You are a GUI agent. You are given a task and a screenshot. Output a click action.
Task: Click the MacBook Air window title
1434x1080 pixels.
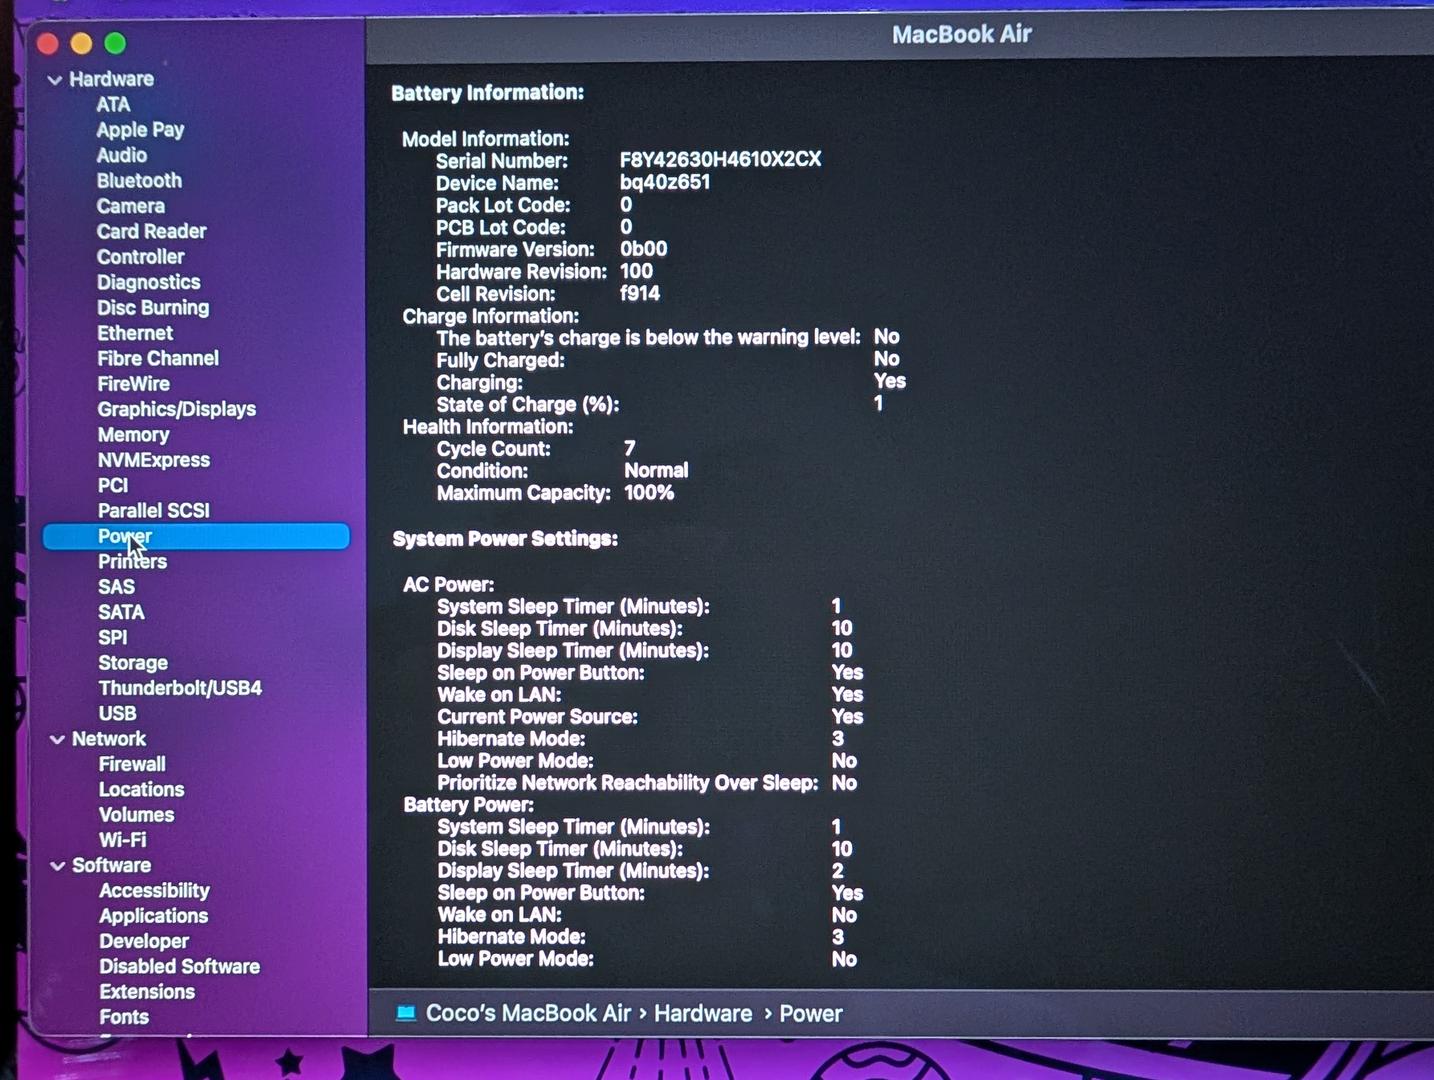coord(961,35)
